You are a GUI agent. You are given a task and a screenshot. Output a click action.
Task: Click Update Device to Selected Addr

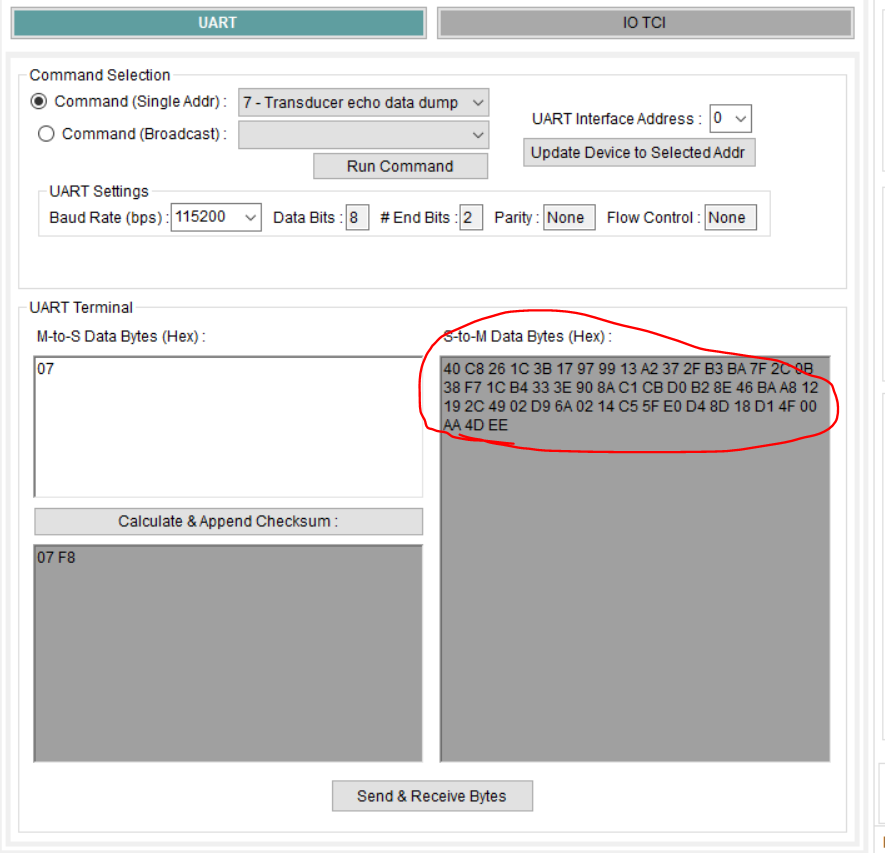pyautogui.click(x=639, y=152)
